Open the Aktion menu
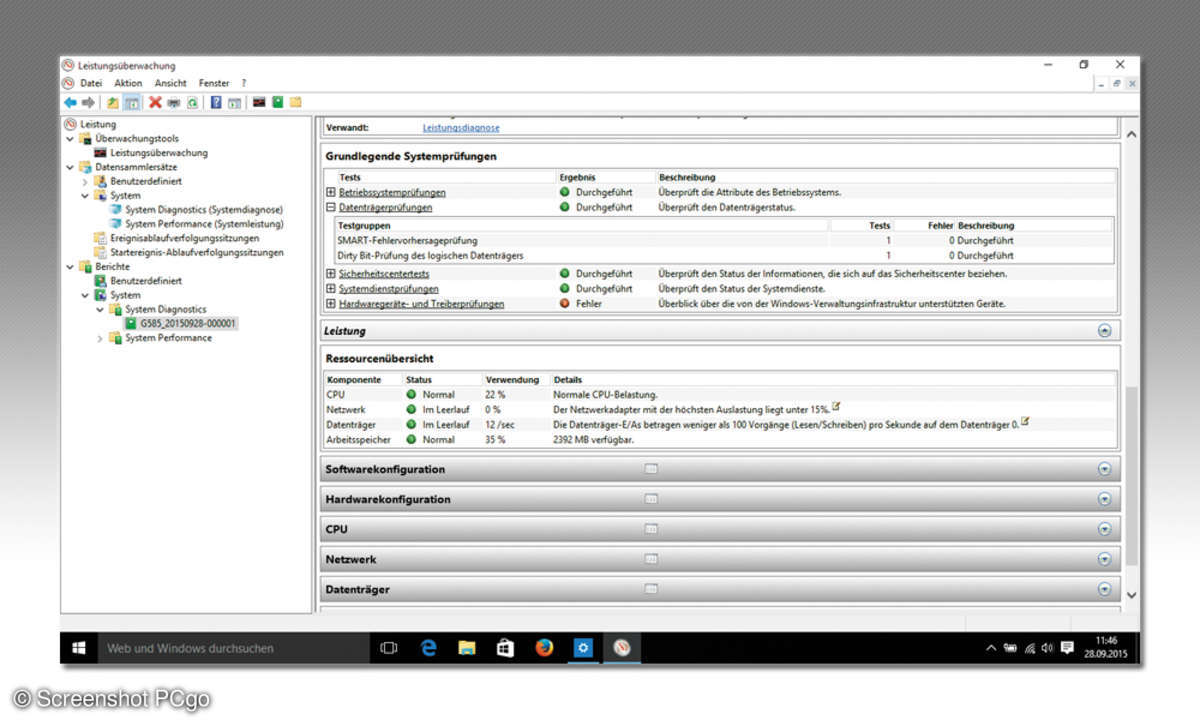This screenshot has width=1200, height=720. [128, 83]
